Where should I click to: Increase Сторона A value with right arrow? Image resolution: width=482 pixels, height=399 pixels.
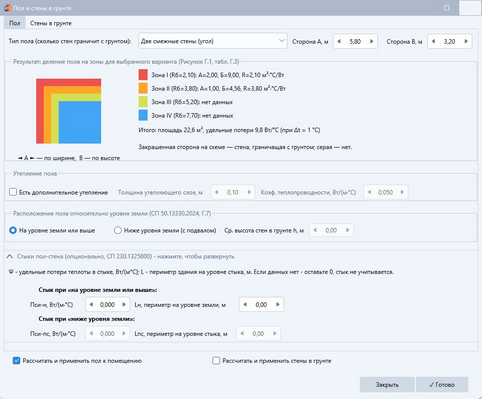[372, 41]
